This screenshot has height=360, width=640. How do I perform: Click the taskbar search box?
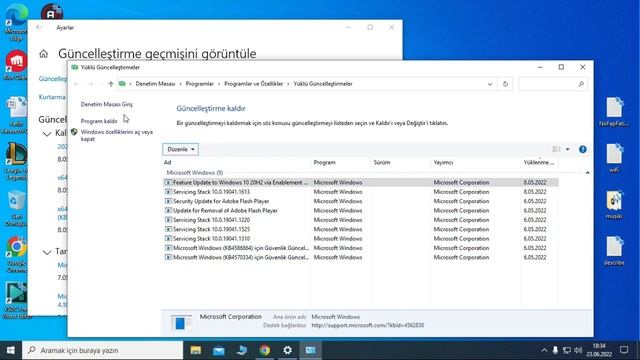click(102, 350)
